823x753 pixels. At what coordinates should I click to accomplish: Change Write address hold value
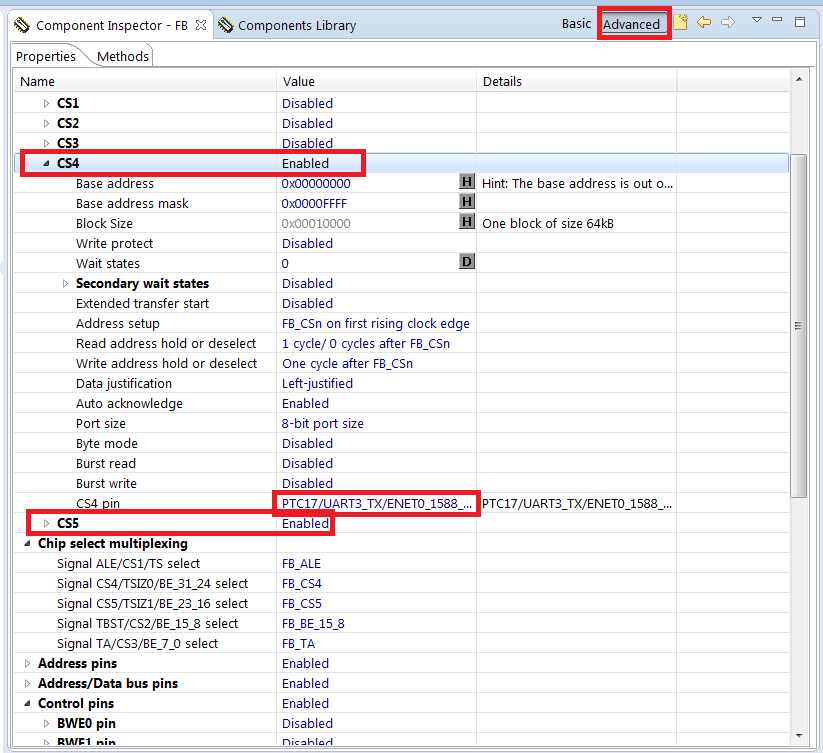click(347, 364)
